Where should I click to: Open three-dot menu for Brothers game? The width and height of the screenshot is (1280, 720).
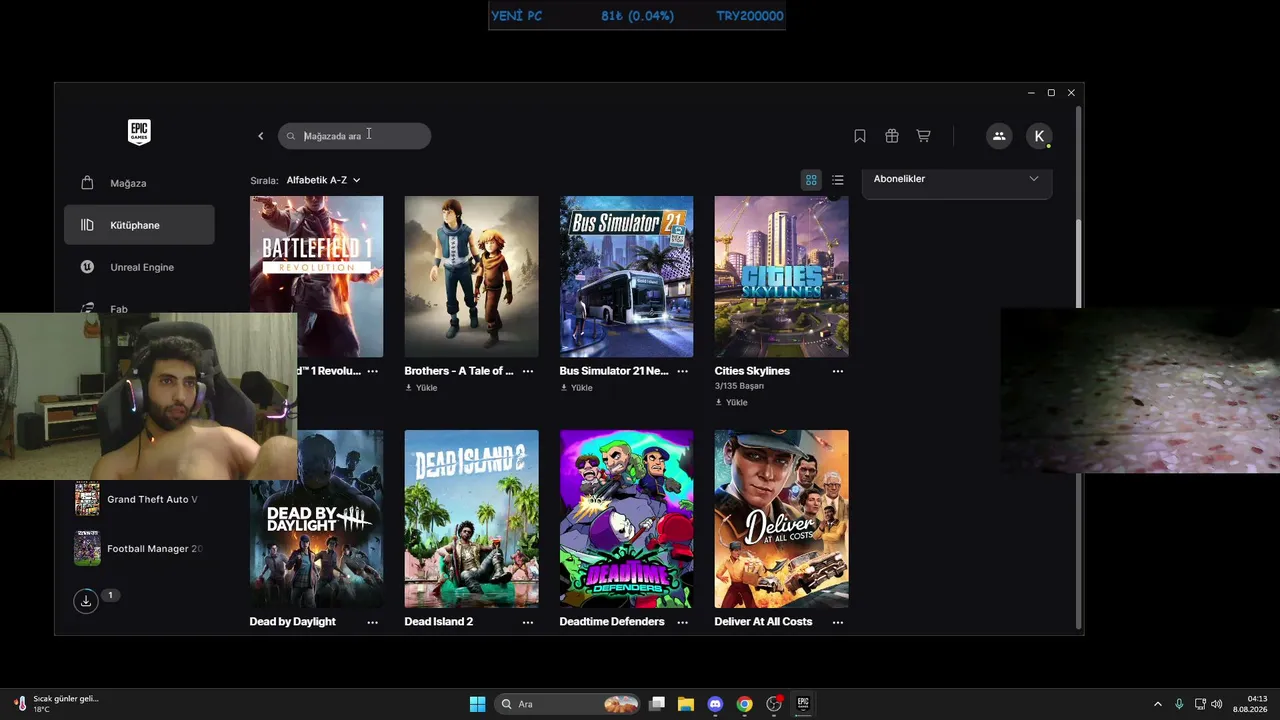528,371
